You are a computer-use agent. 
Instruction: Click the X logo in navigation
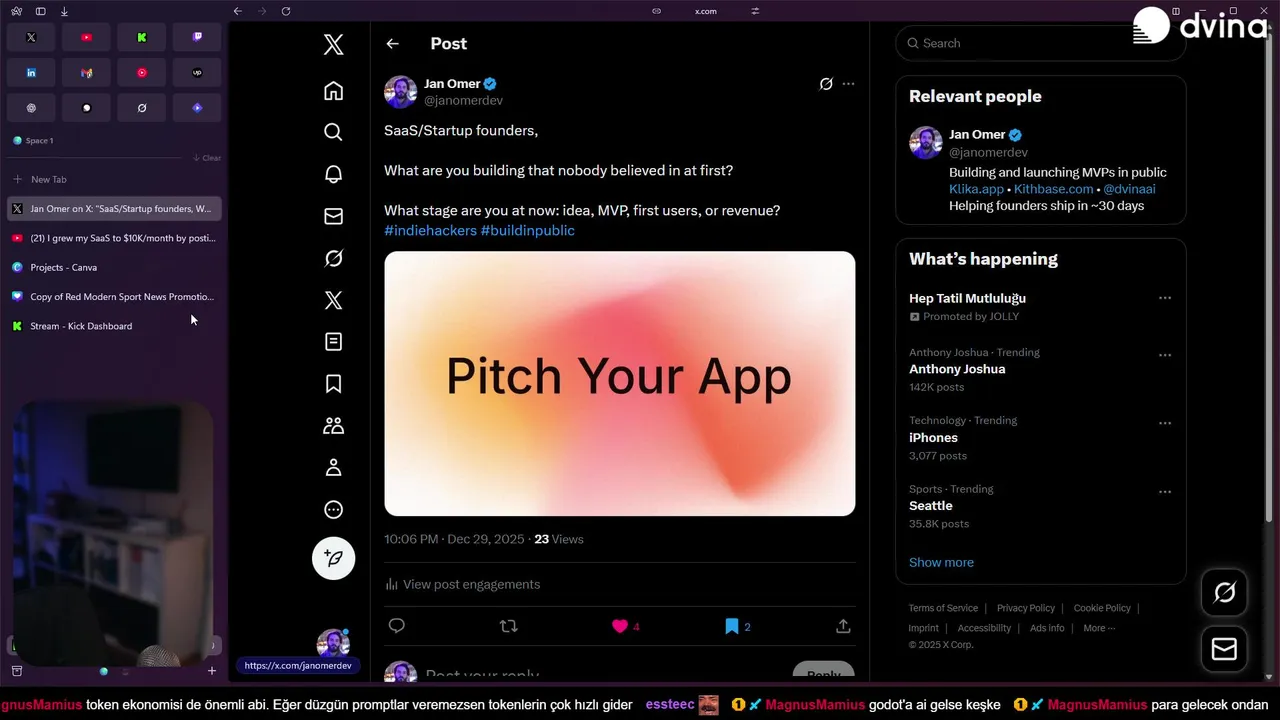334,44
